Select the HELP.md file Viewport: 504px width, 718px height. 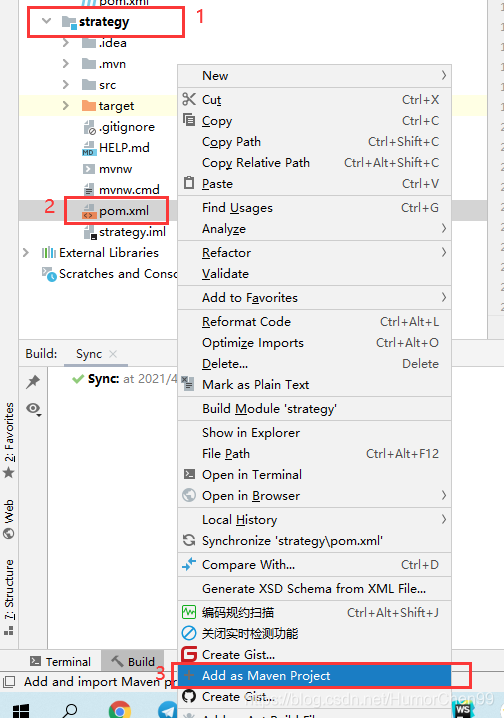coord(116,147)
